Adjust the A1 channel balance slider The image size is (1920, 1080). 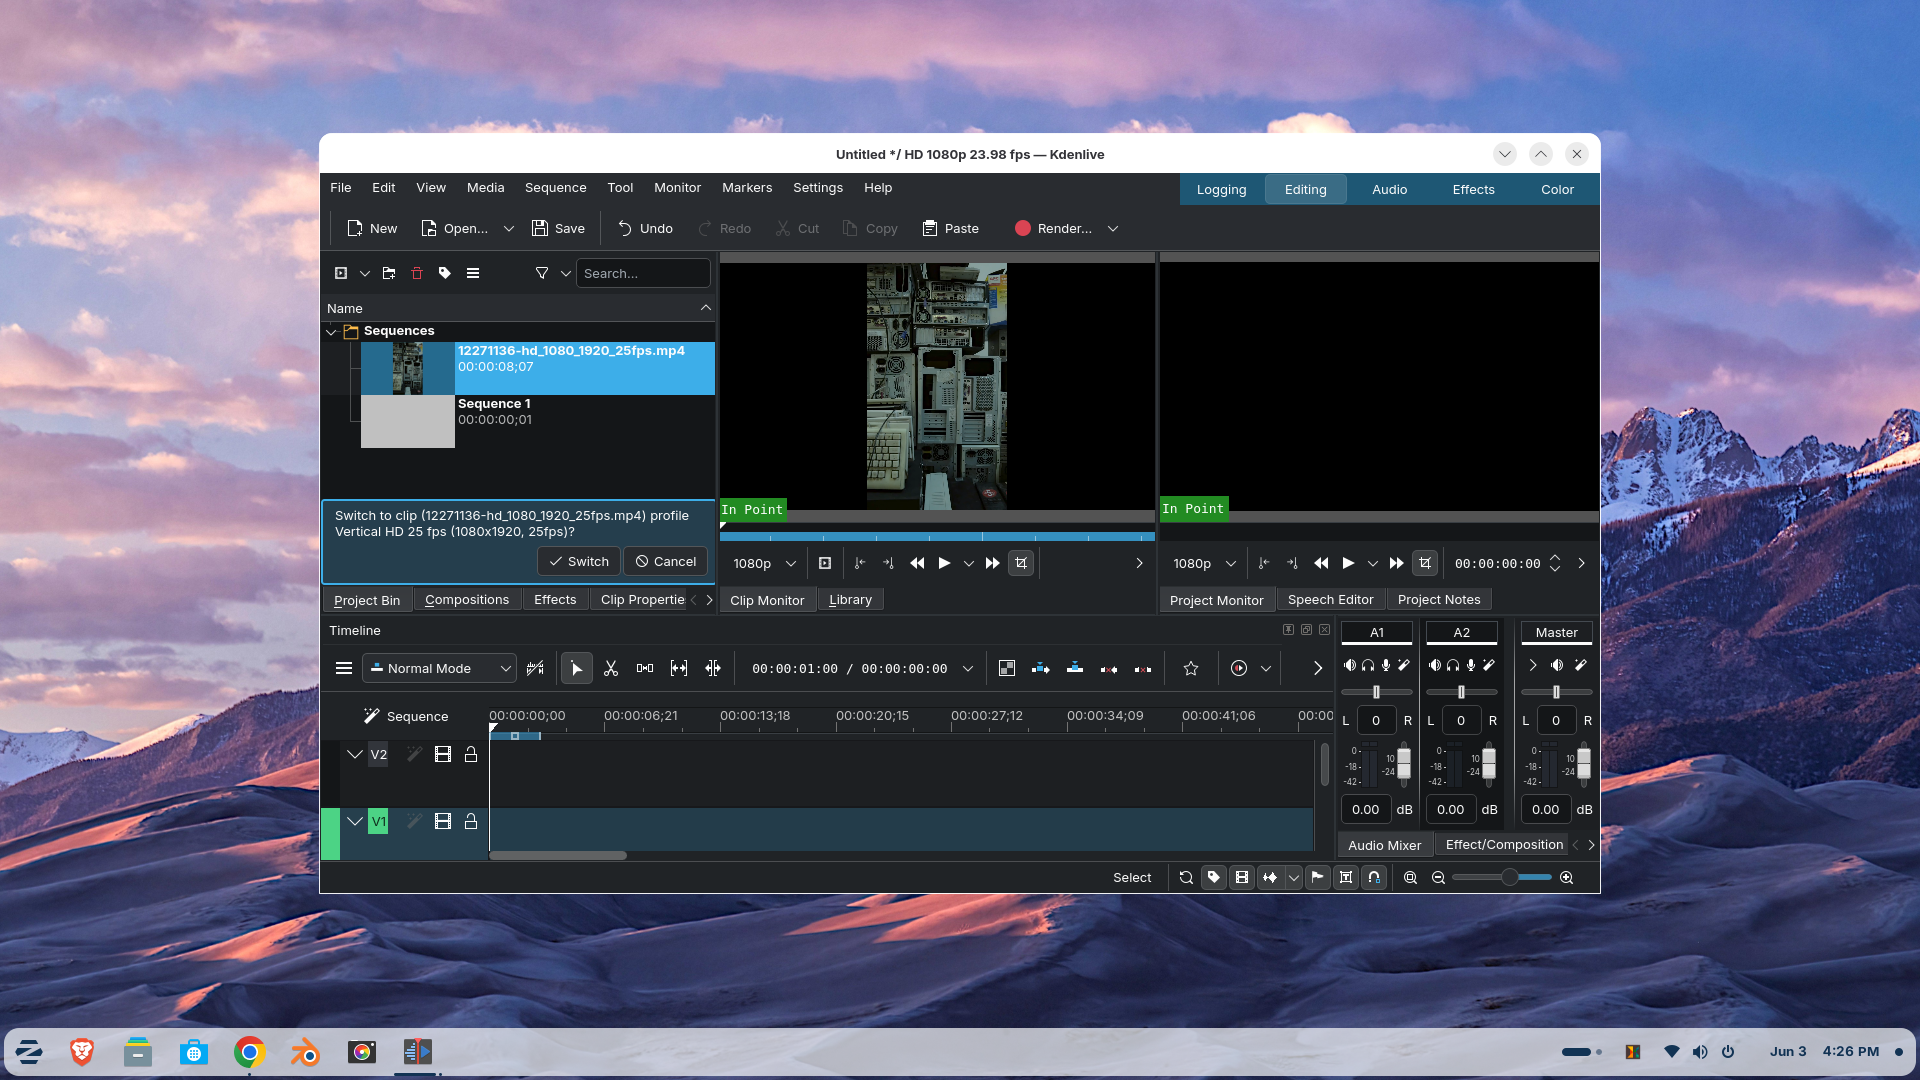(x=1377, y=692)
